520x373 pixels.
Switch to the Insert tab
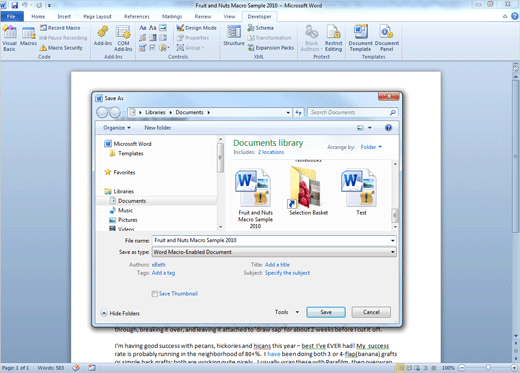tap(64, 16)
